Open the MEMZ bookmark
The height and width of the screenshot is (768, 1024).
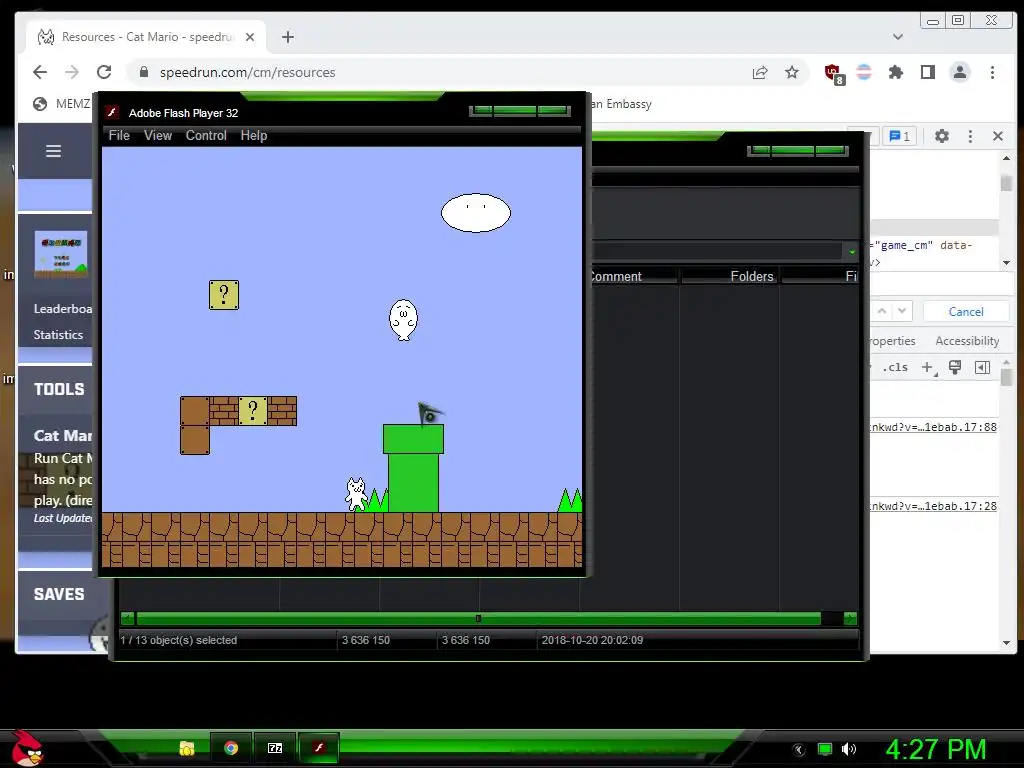[61, 103]
